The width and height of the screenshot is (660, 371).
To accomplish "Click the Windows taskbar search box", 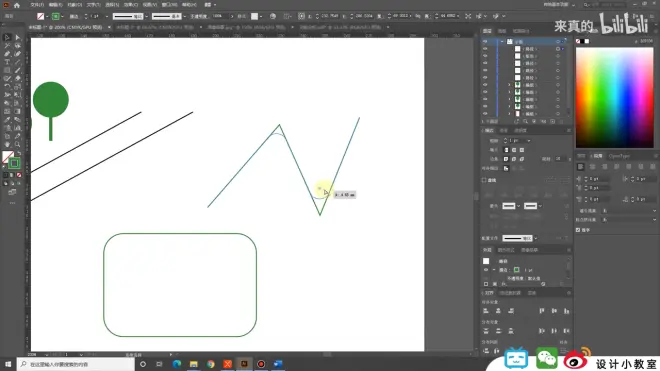I will tap(76, 364).
